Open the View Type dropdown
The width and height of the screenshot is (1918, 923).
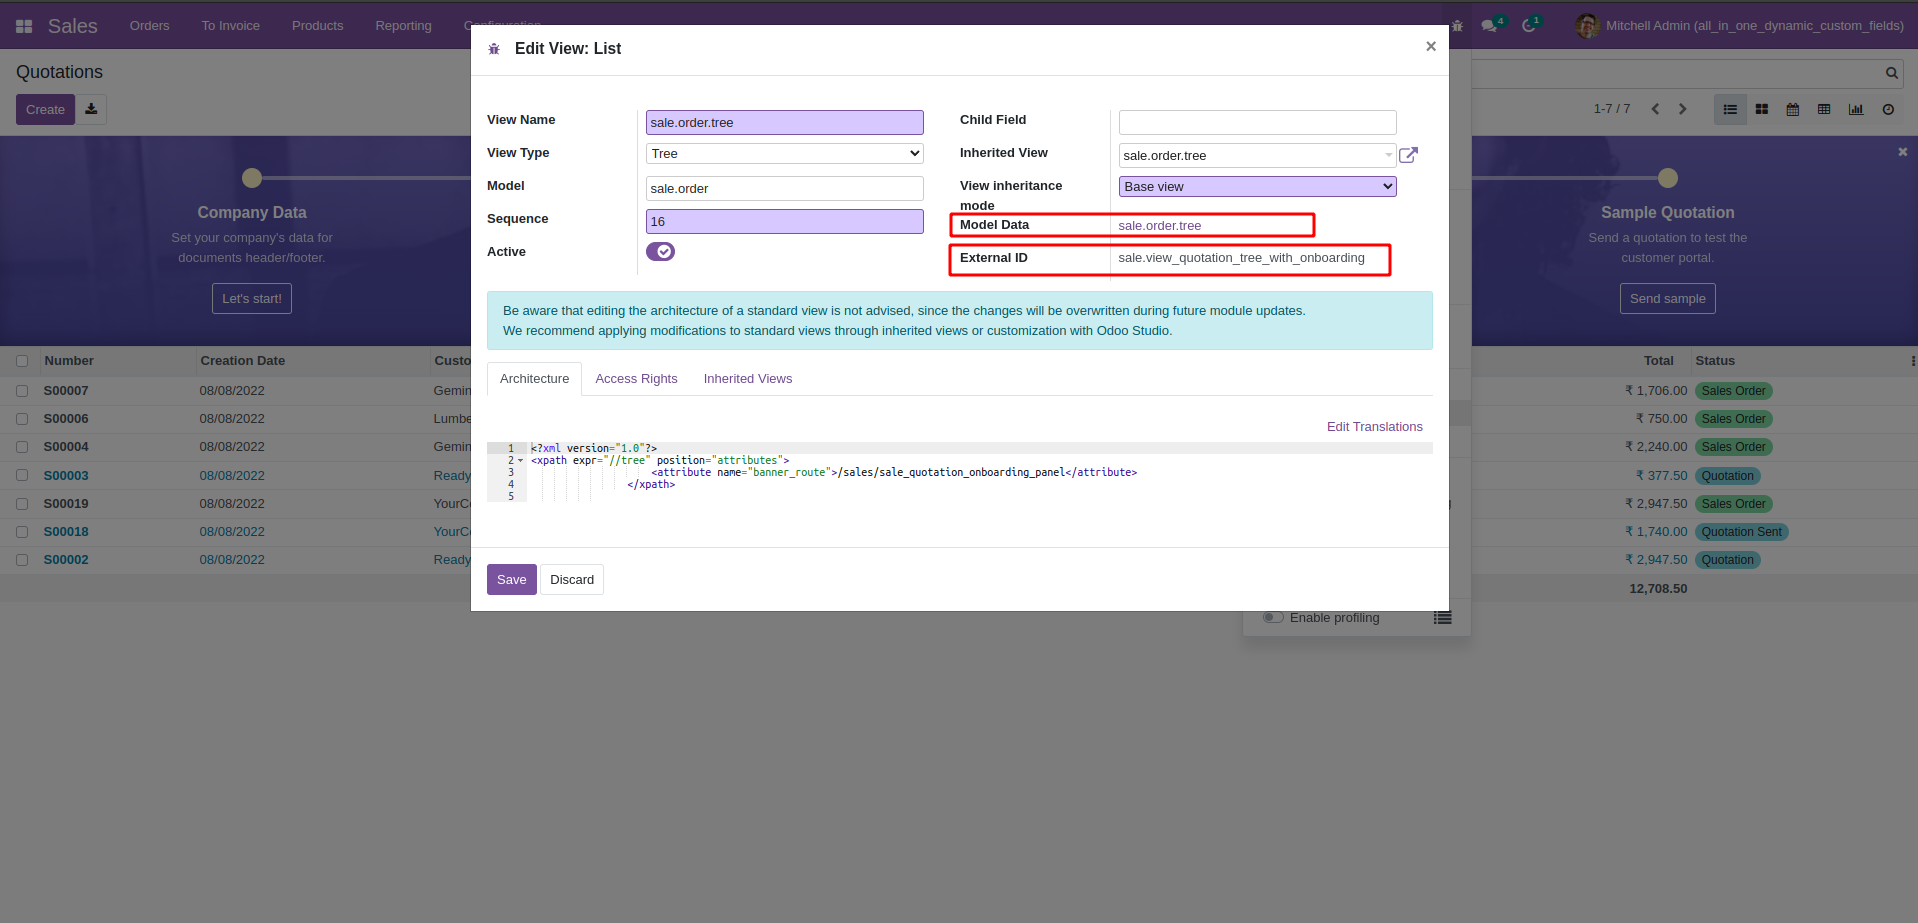click(x=784, y=154)
